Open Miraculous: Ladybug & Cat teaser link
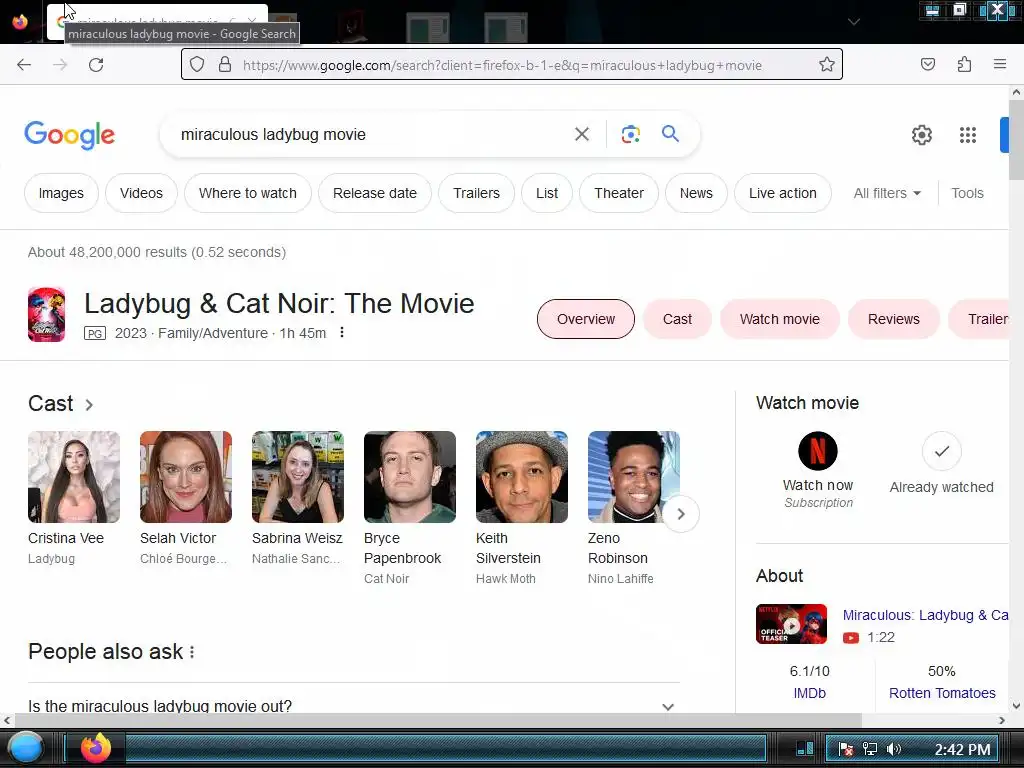This screenshot has height=768, width=1024. 925,615
